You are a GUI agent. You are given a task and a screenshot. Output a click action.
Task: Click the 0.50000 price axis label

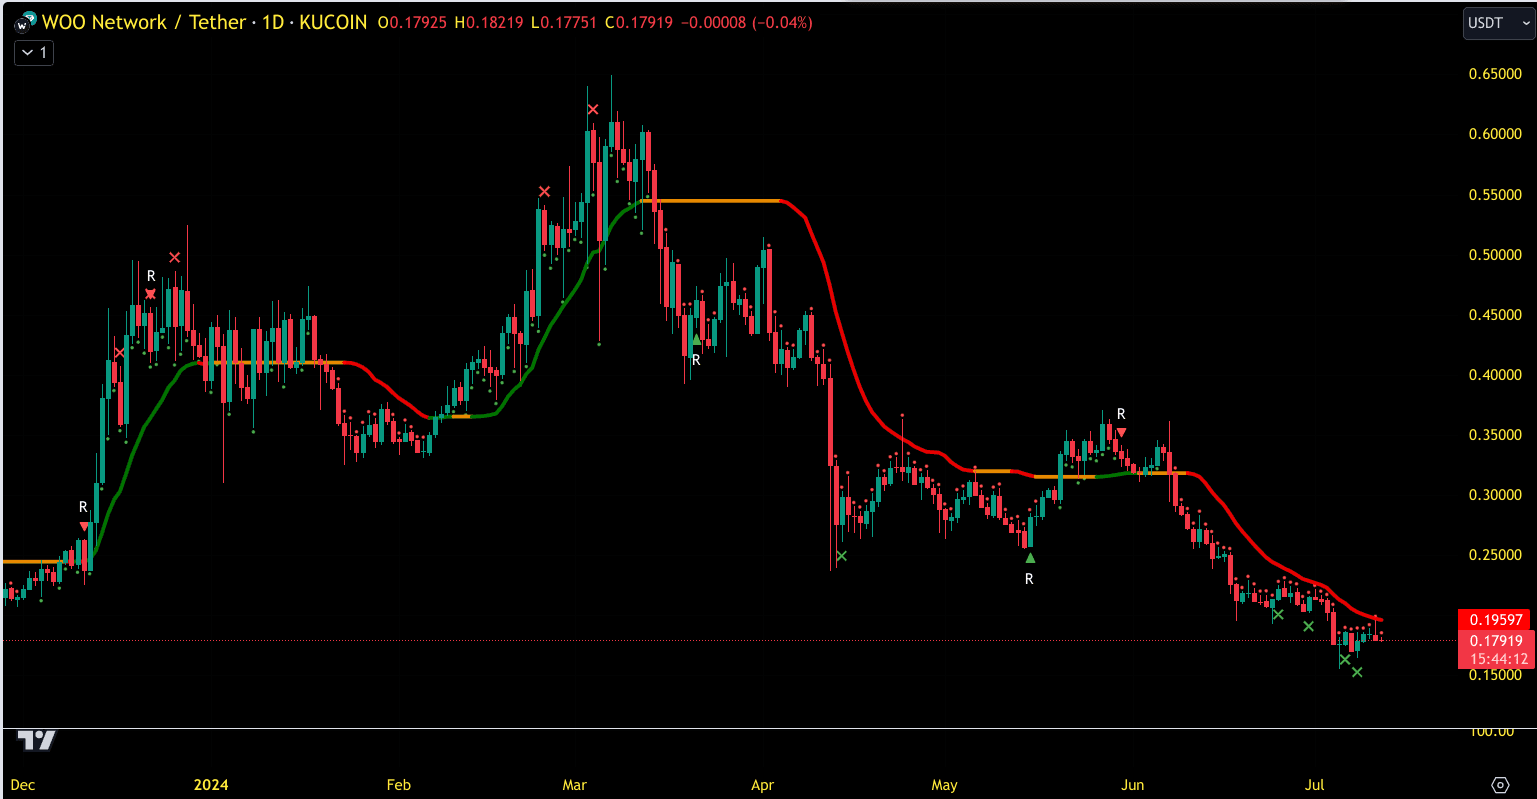click(1495, 255)
